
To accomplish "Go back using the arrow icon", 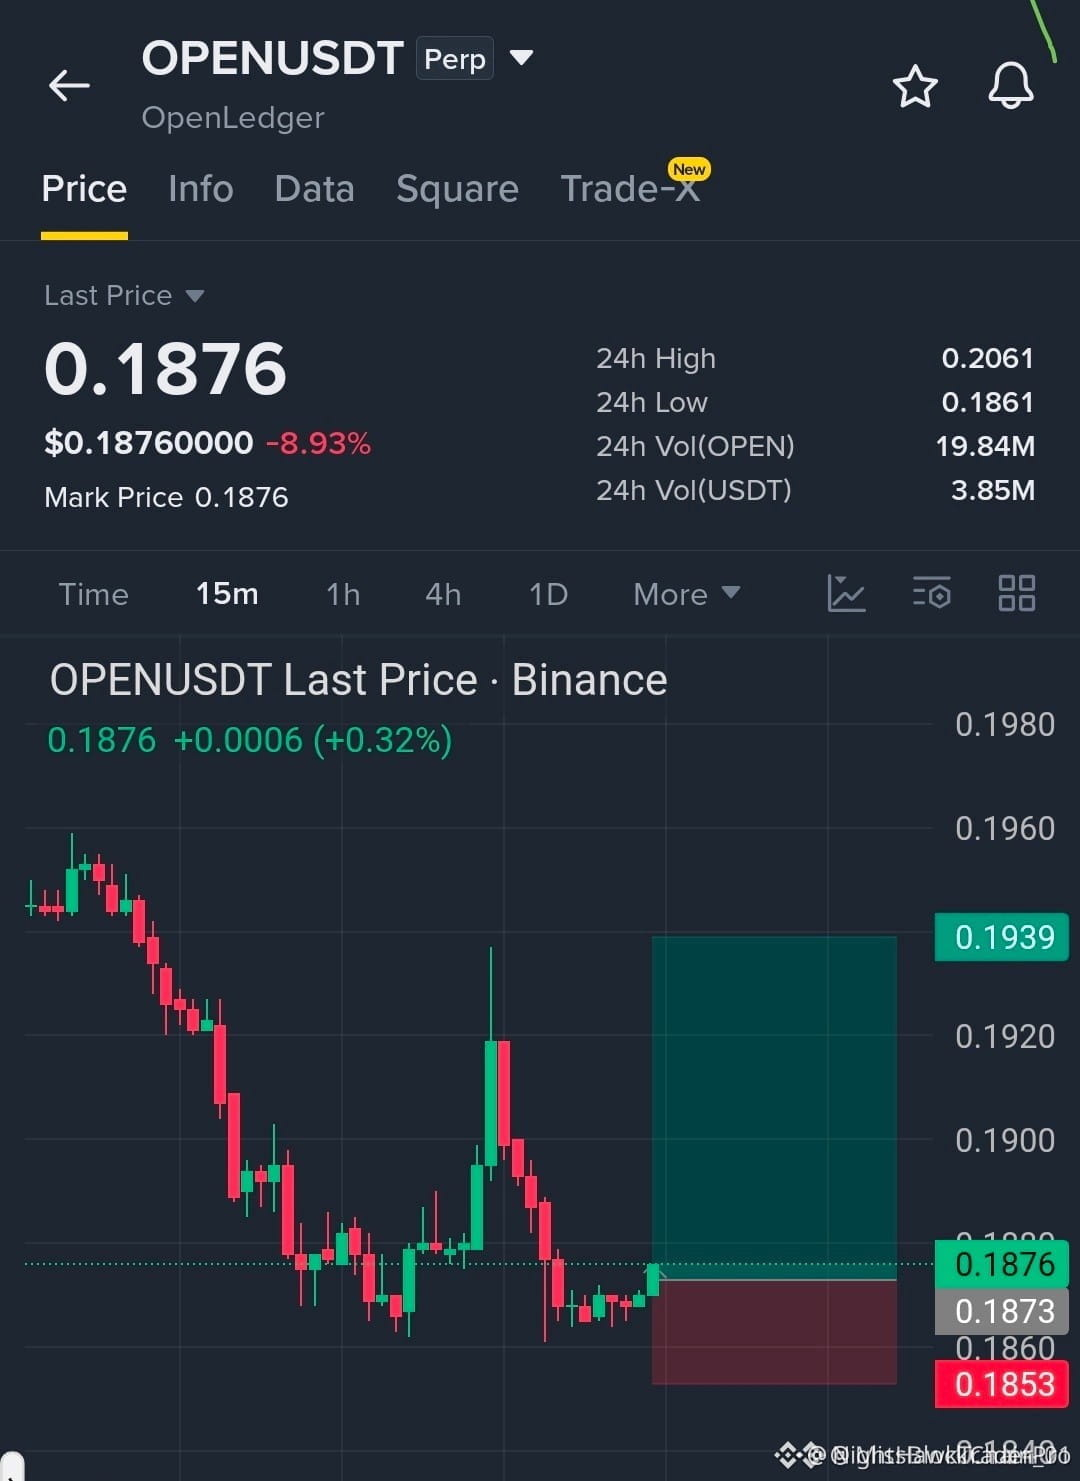I will (x=69, y=86).
